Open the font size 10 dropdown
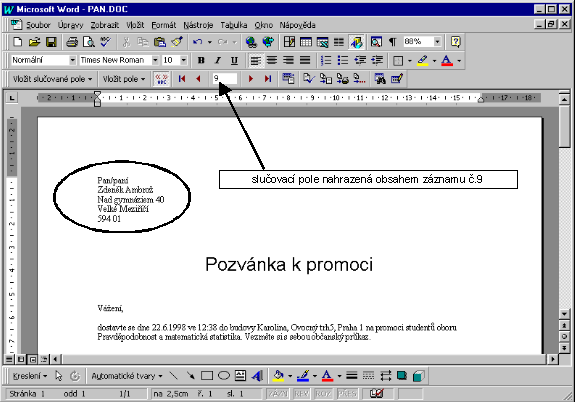575x402 pixels. click(x=184, y=60)
